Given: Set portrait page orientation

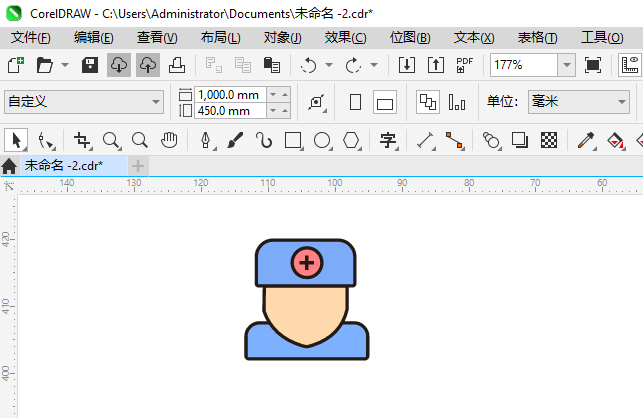Looking at the screenshot, I should click(355, 102).
